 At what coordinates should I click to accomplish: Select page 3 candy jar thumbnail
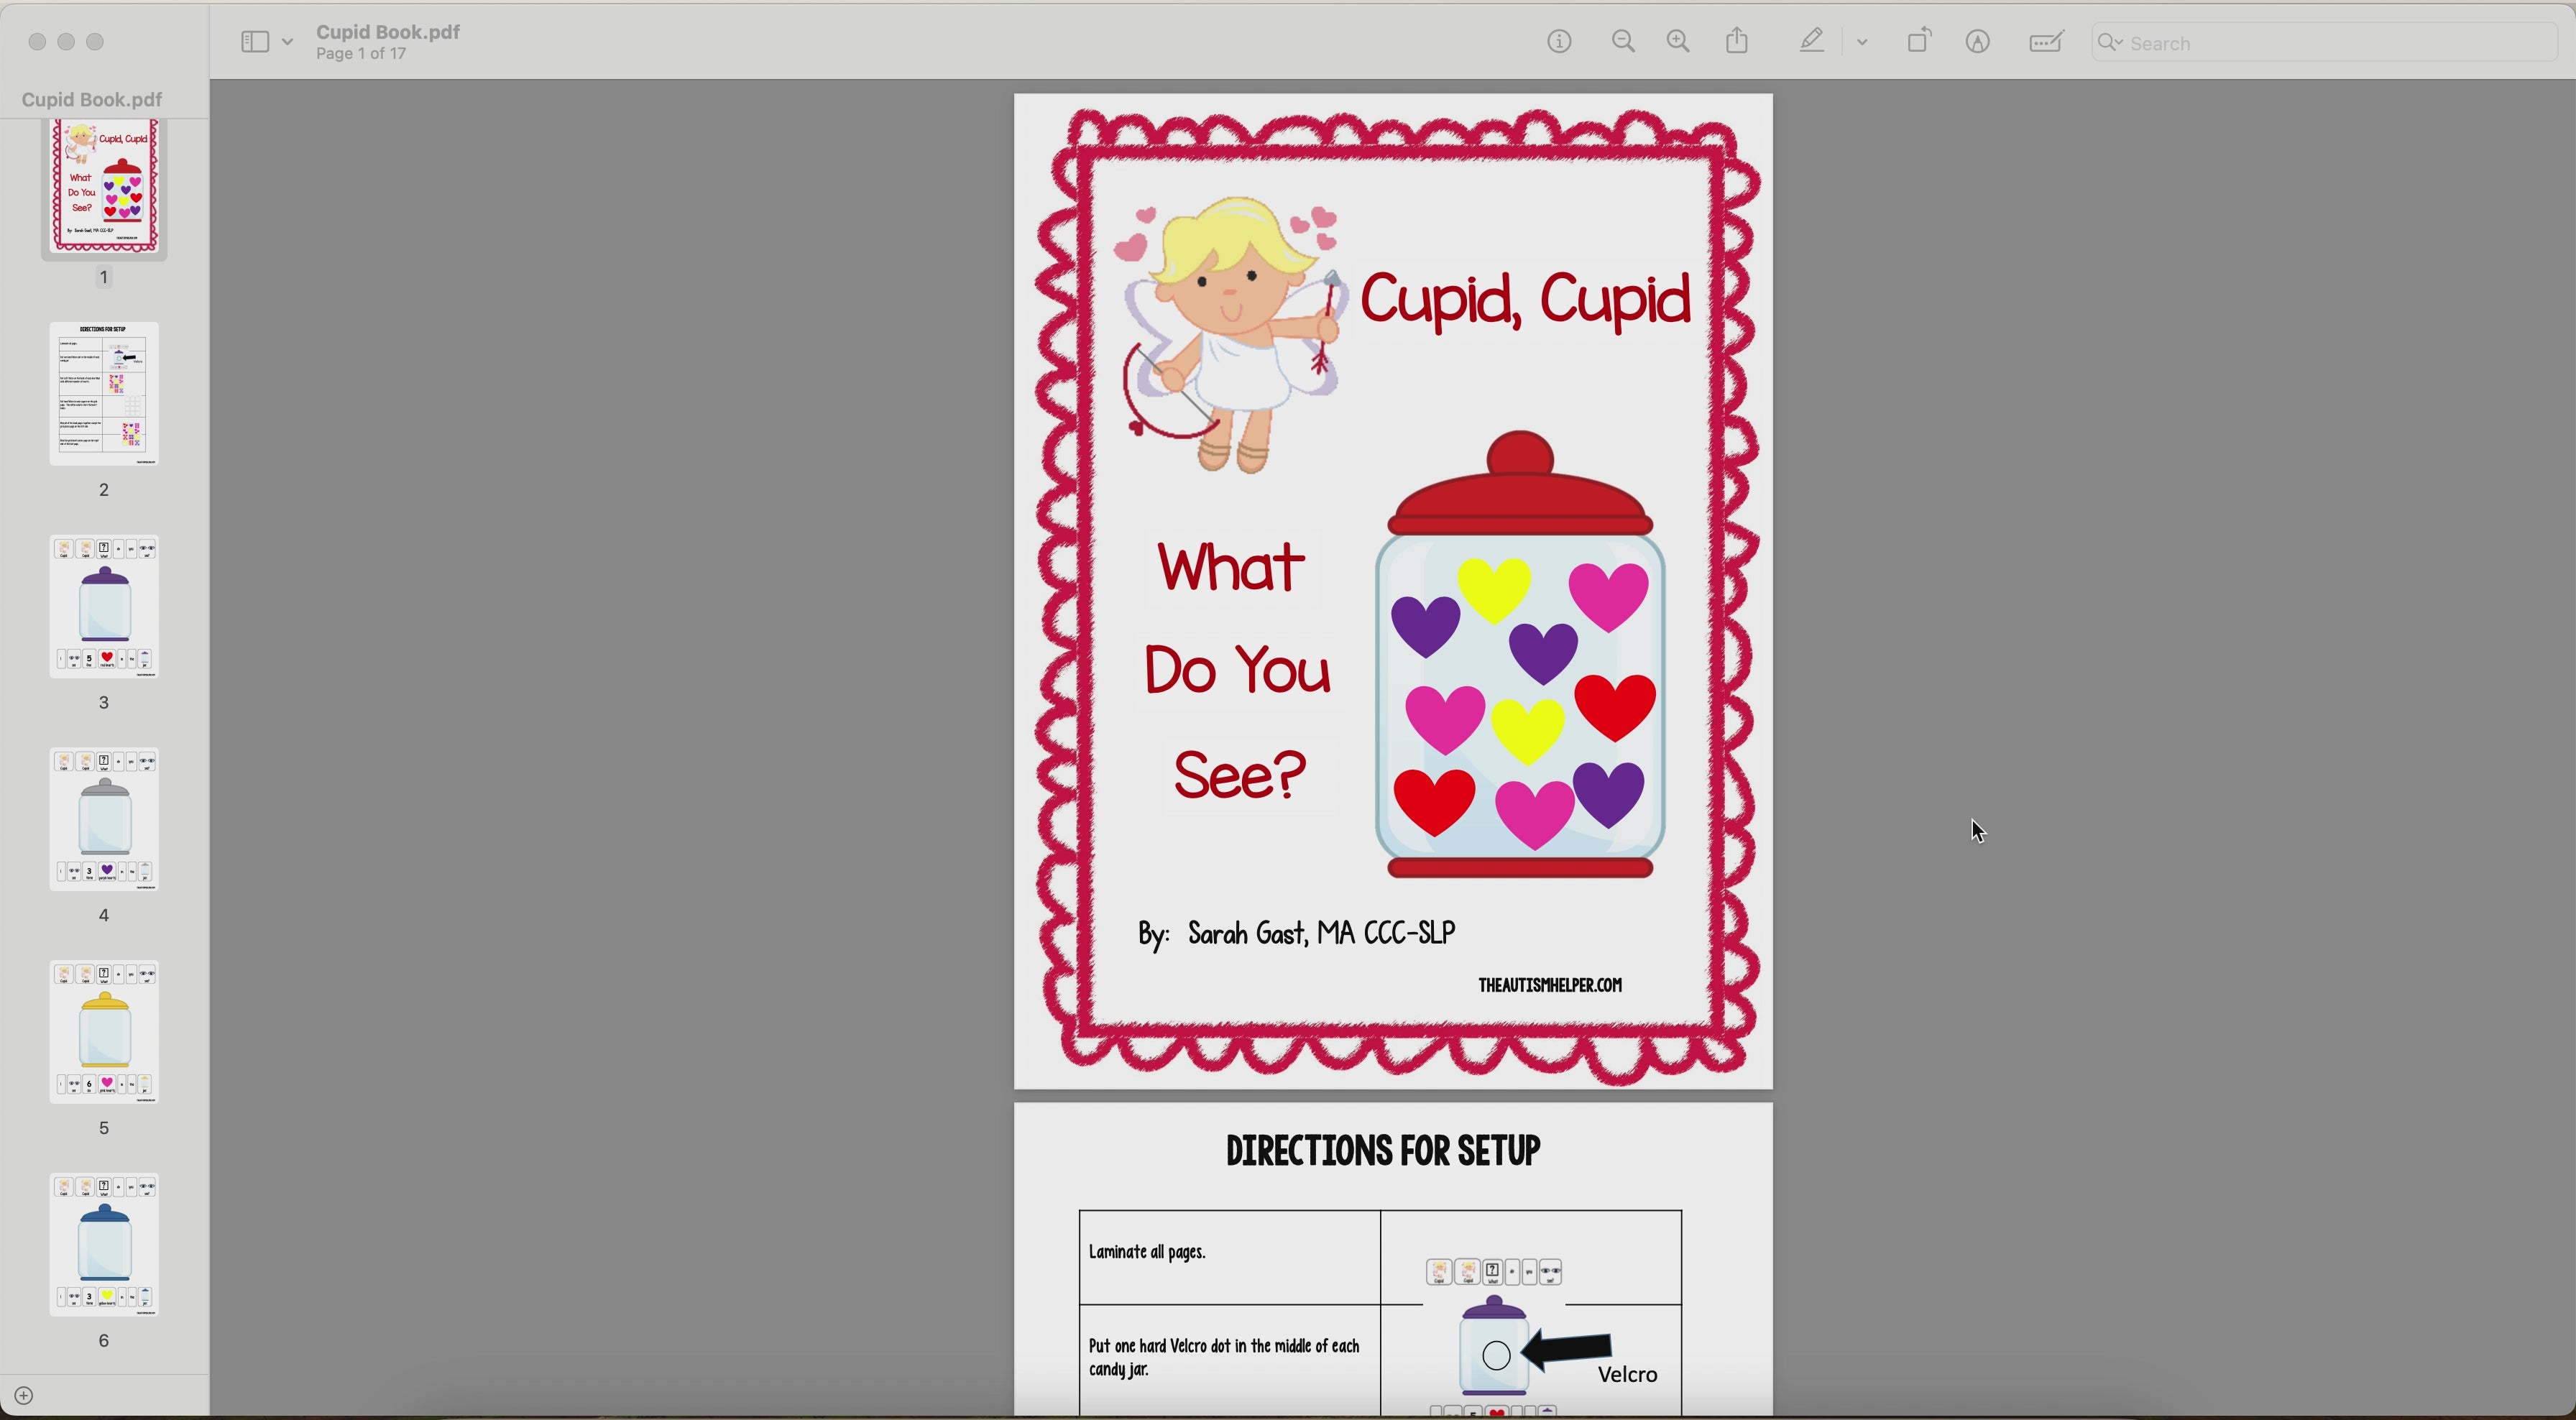(104, 608)
